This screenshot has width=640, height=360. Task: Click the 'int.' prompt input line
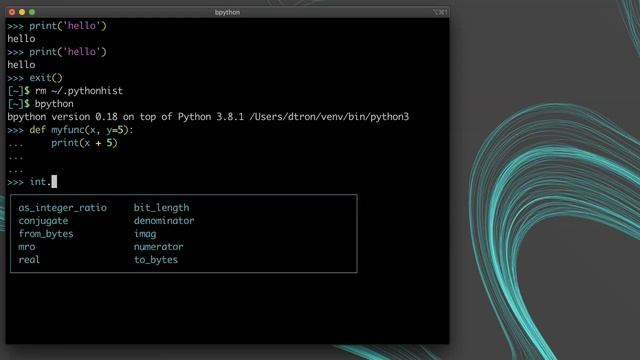(32, 182)
